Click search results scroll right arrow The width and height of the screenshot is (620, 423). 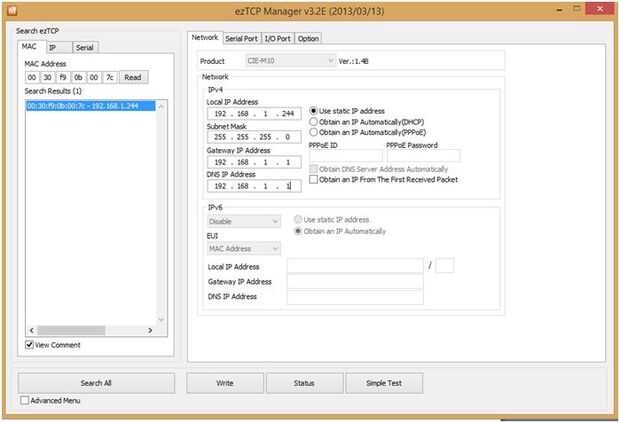click(x=150, y=330)
